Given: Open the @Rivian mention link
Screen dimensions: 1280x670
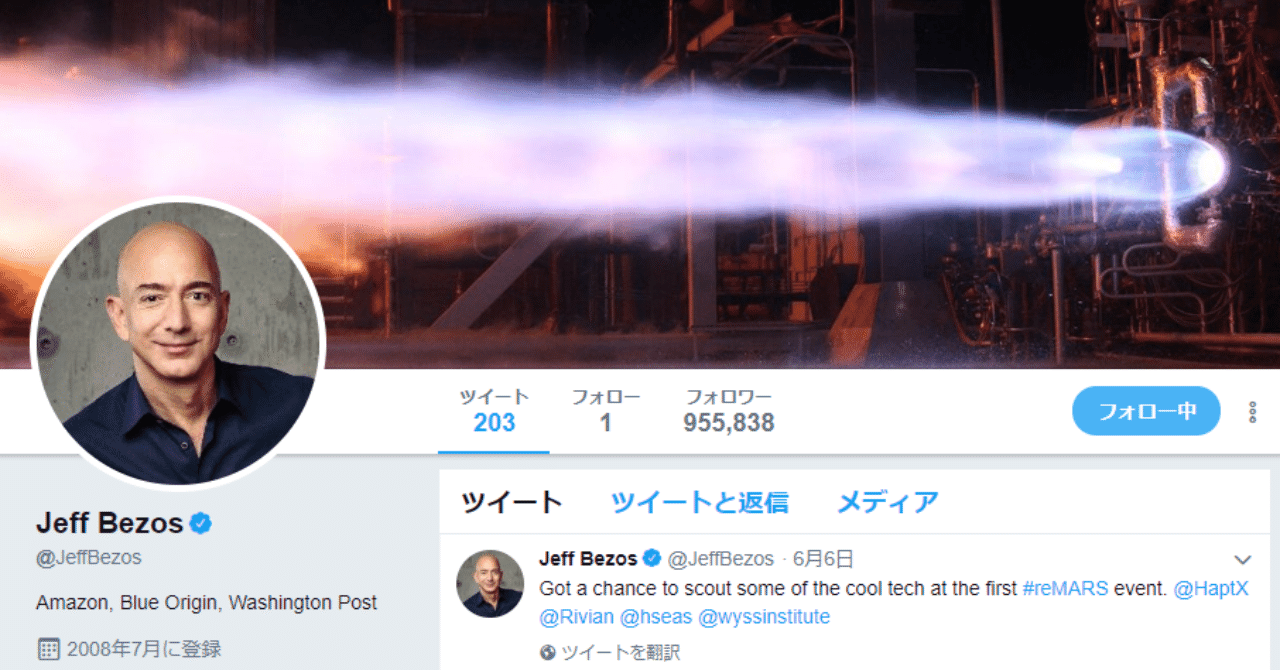Looking at the screenshot, I should (577, 617).
